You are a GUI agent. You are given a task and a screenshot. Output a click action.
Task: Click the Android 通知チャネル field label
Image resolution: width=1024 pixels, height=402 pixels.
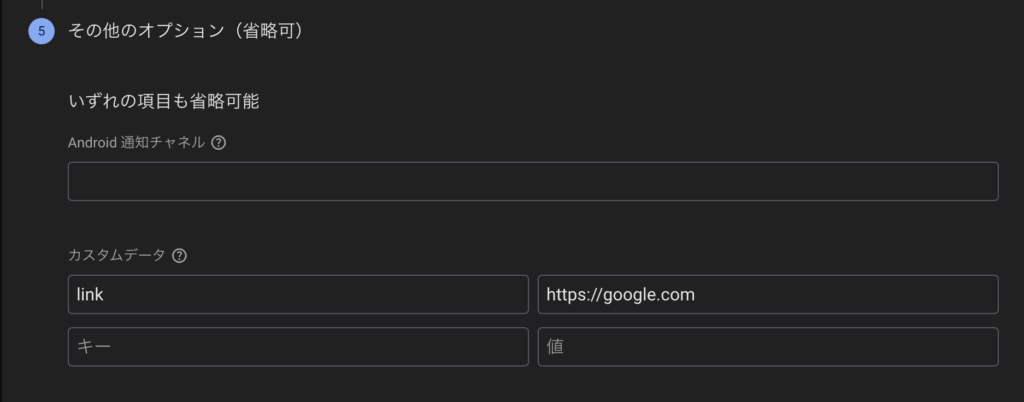click(136, 142)
